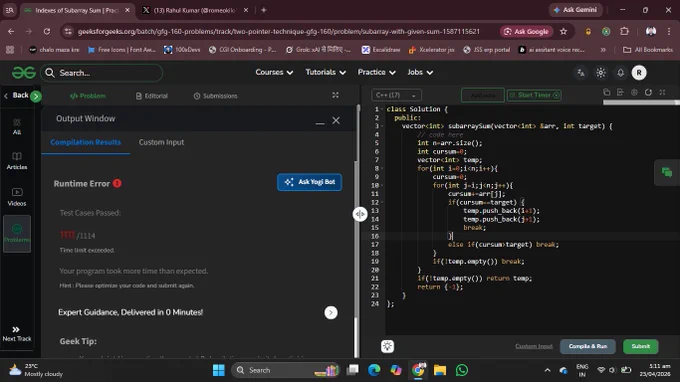This screenshot has width=680, height=382.
Task: Submit the solution
Action: click(641, 346)
